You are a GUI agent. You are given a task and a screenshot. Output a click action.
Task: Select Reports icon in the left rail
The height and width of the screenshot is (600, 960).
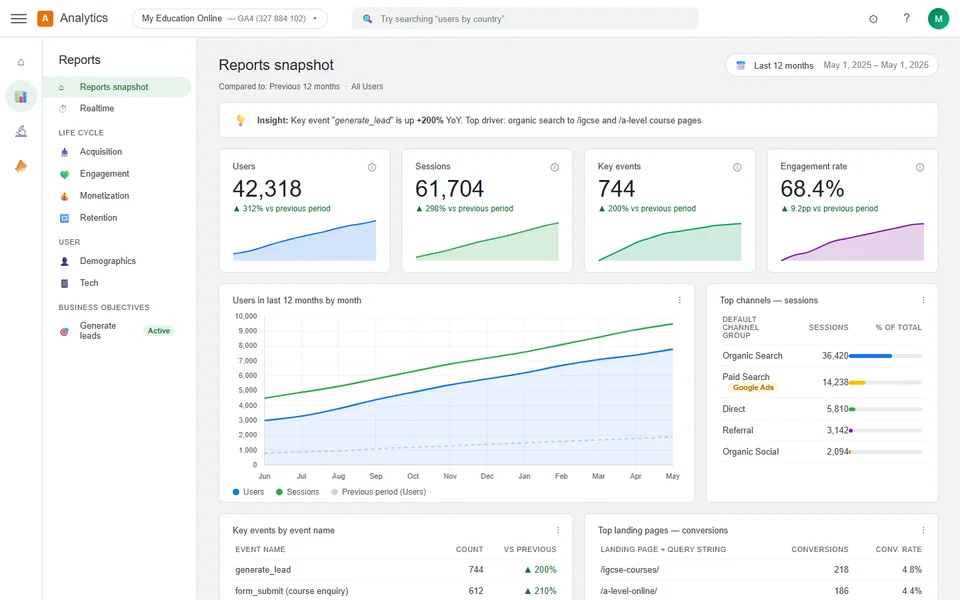(x=21, y=96)
